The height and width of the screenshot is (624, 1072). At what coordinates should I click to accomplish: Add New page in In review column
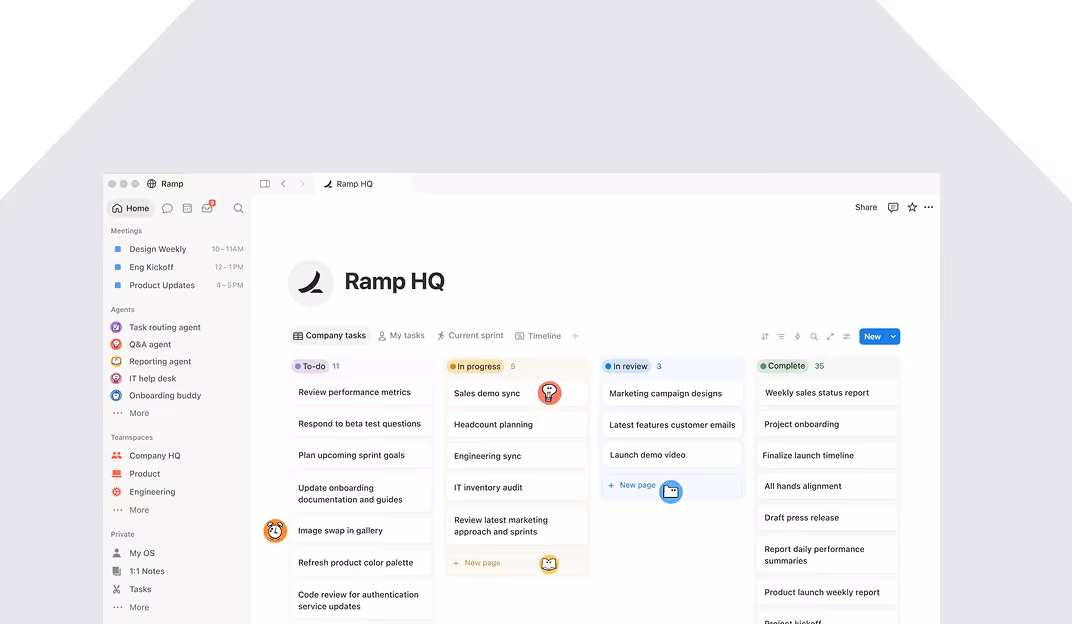click(631, 485)
